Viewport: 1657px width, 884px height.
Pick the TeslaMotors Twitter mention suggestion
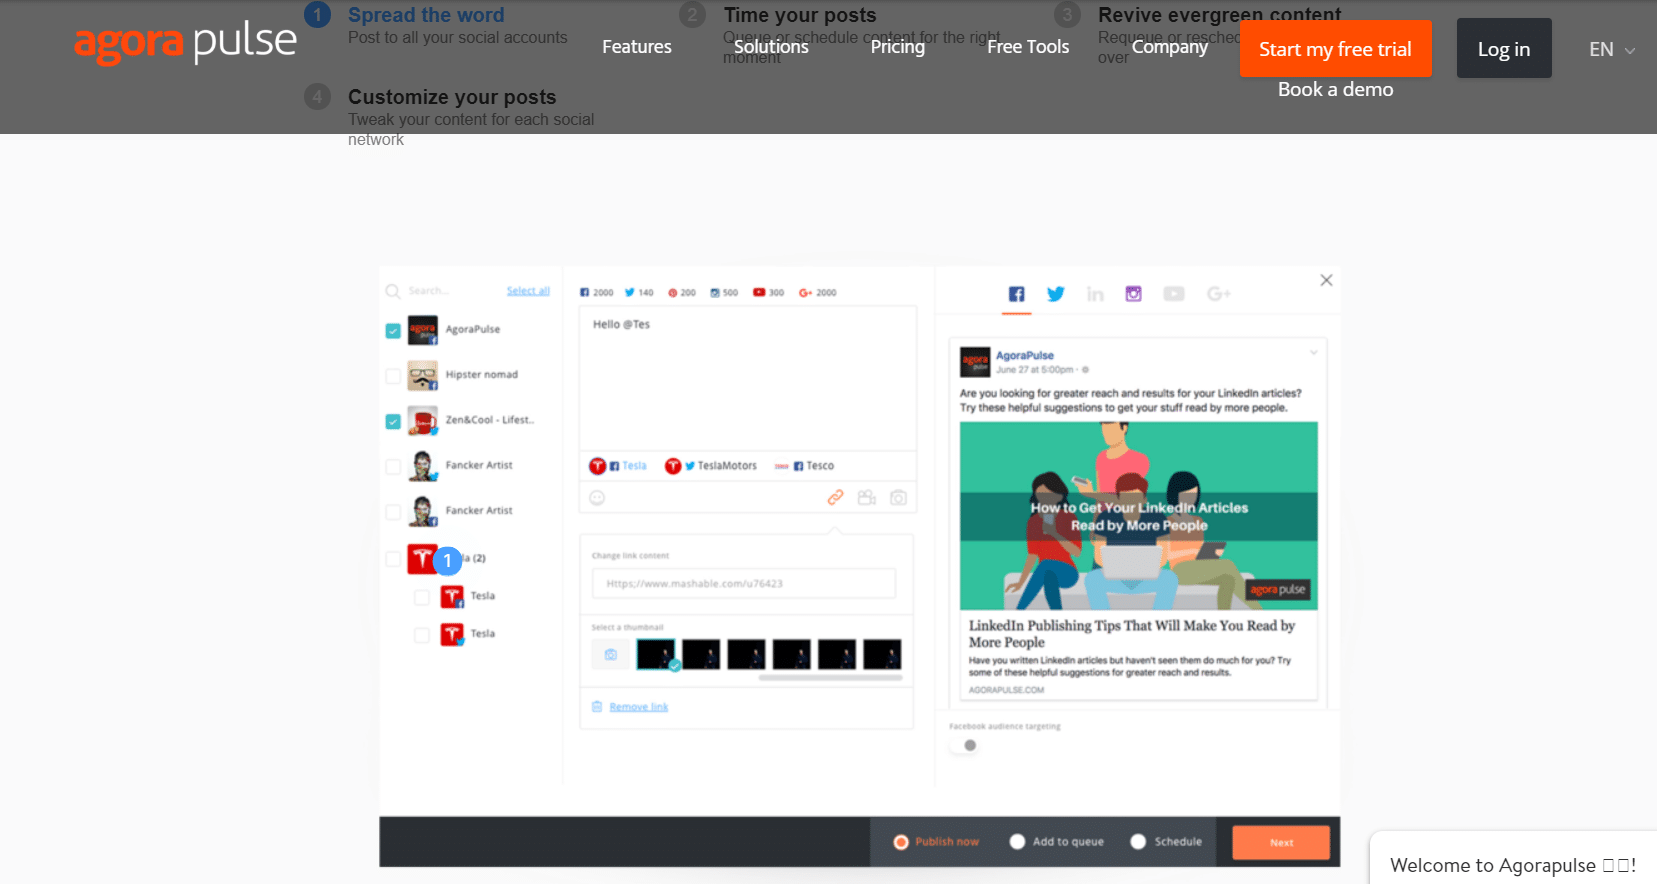click(x=711, y=466)
